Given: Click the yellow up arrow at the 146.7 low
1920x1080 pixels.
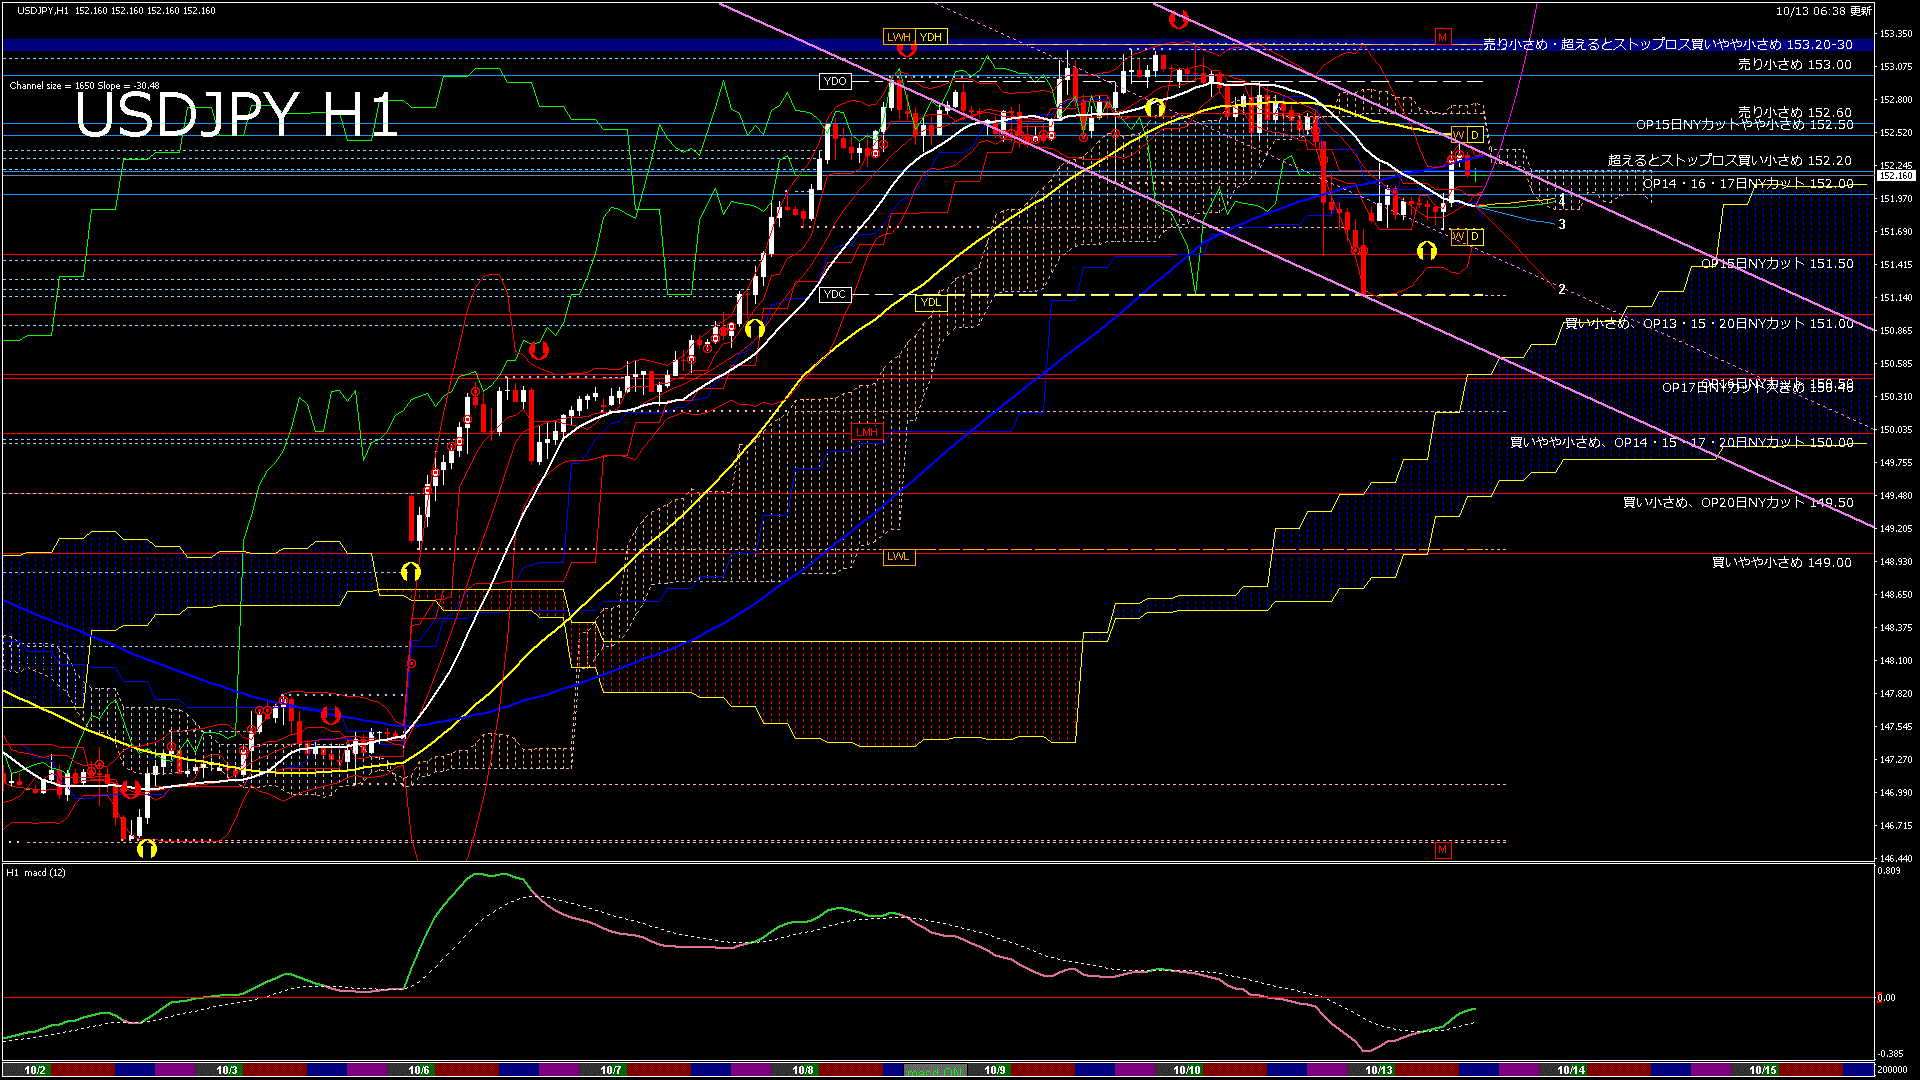Looking at the screenshot, I should tap(147, 849).
